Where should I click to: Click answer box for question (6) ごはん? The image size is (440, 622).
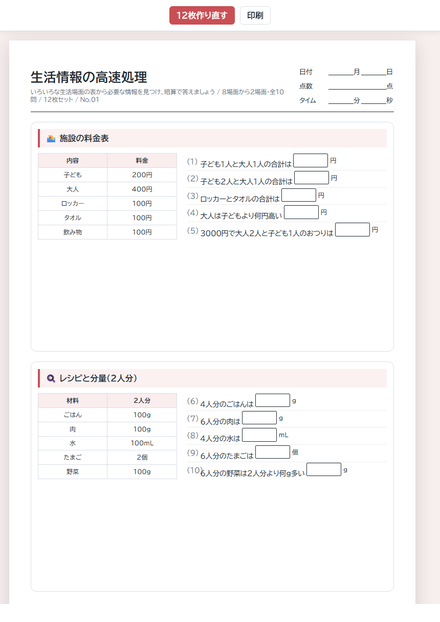[273, 401]
